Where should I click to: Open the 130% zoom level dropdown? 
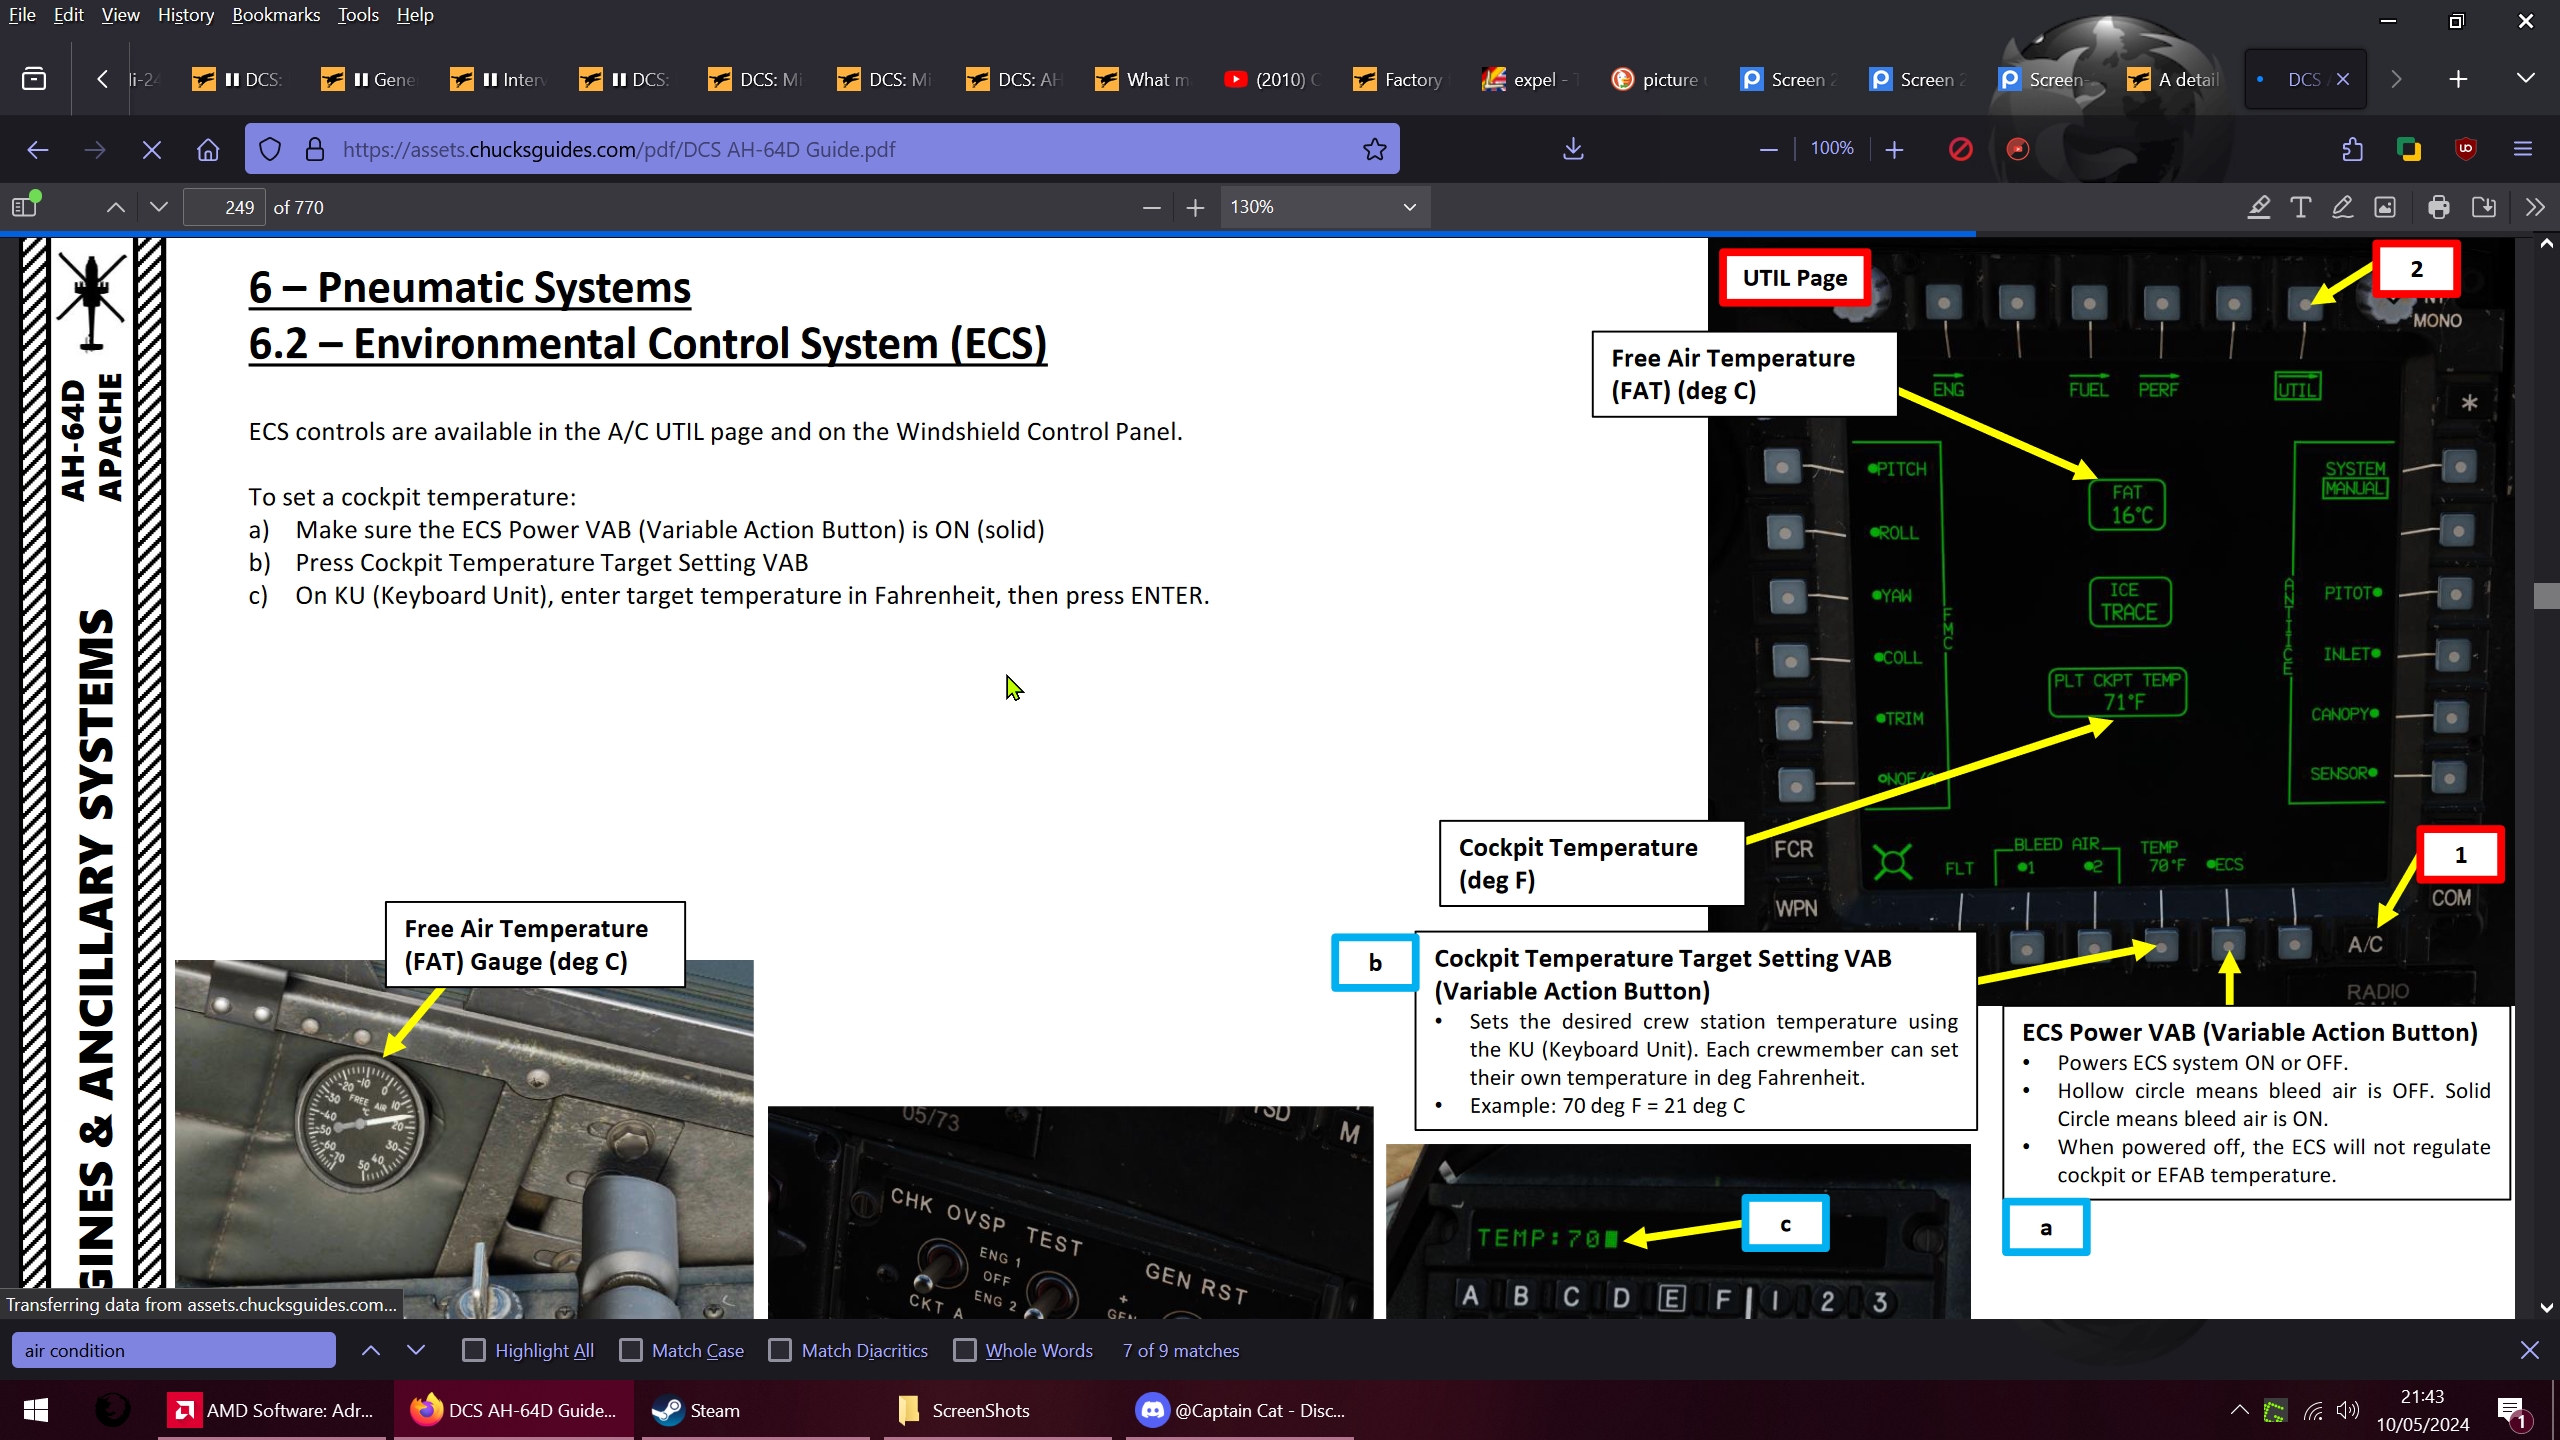coord(1324,207)
